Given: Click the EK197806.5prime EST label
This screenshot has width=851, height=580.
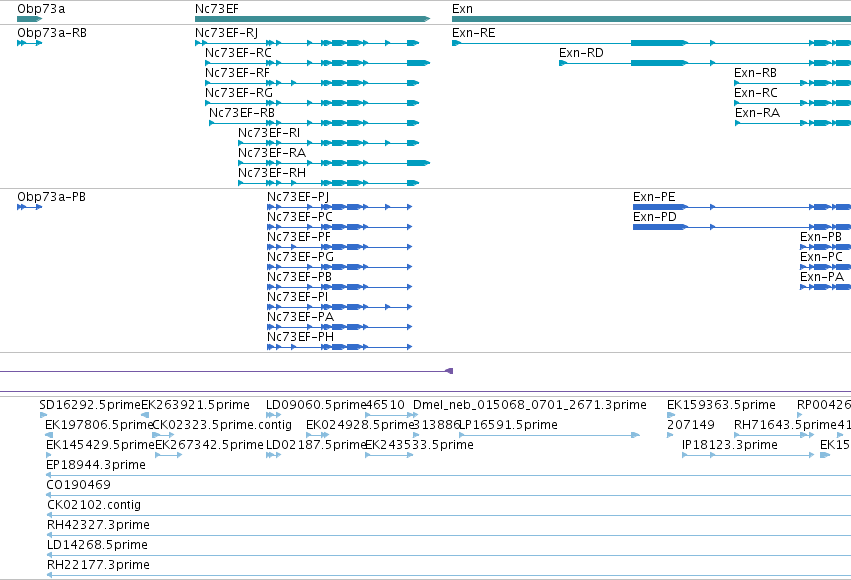Looking at the screenshot, I should (99, 425).
